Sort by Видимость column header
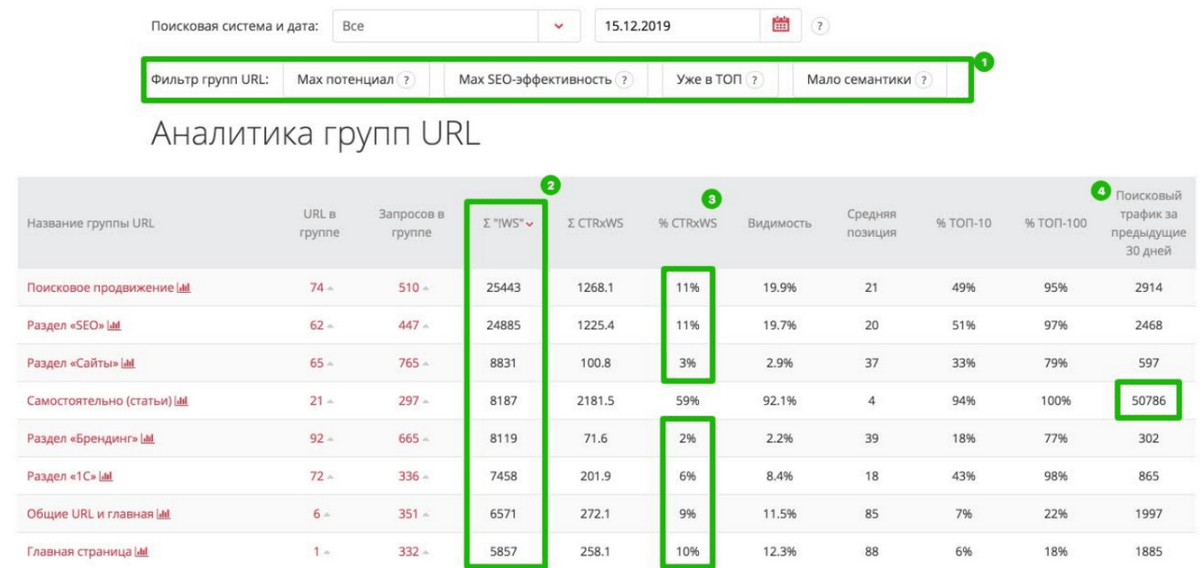The width and height of the screenshot is (1200, 568). click(779, 224)
